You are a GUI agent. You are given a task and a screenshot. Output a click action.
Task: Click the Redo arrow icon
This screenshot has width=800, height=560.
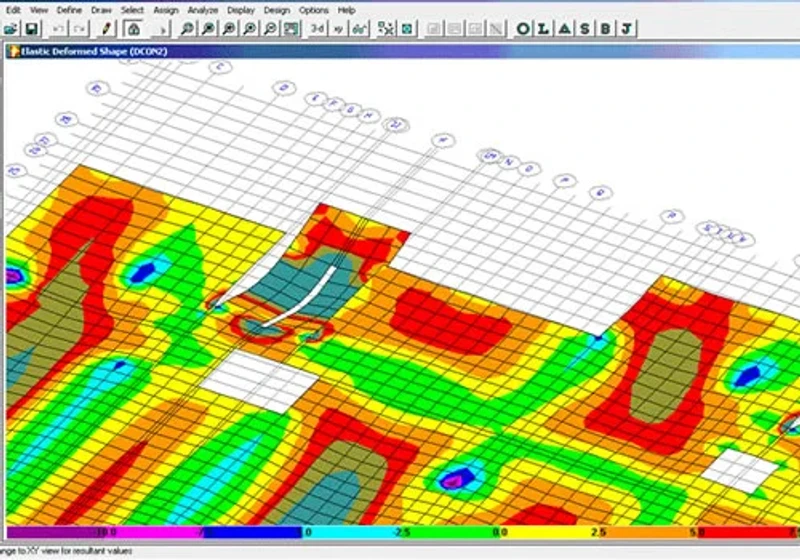(x=80, y=29)
